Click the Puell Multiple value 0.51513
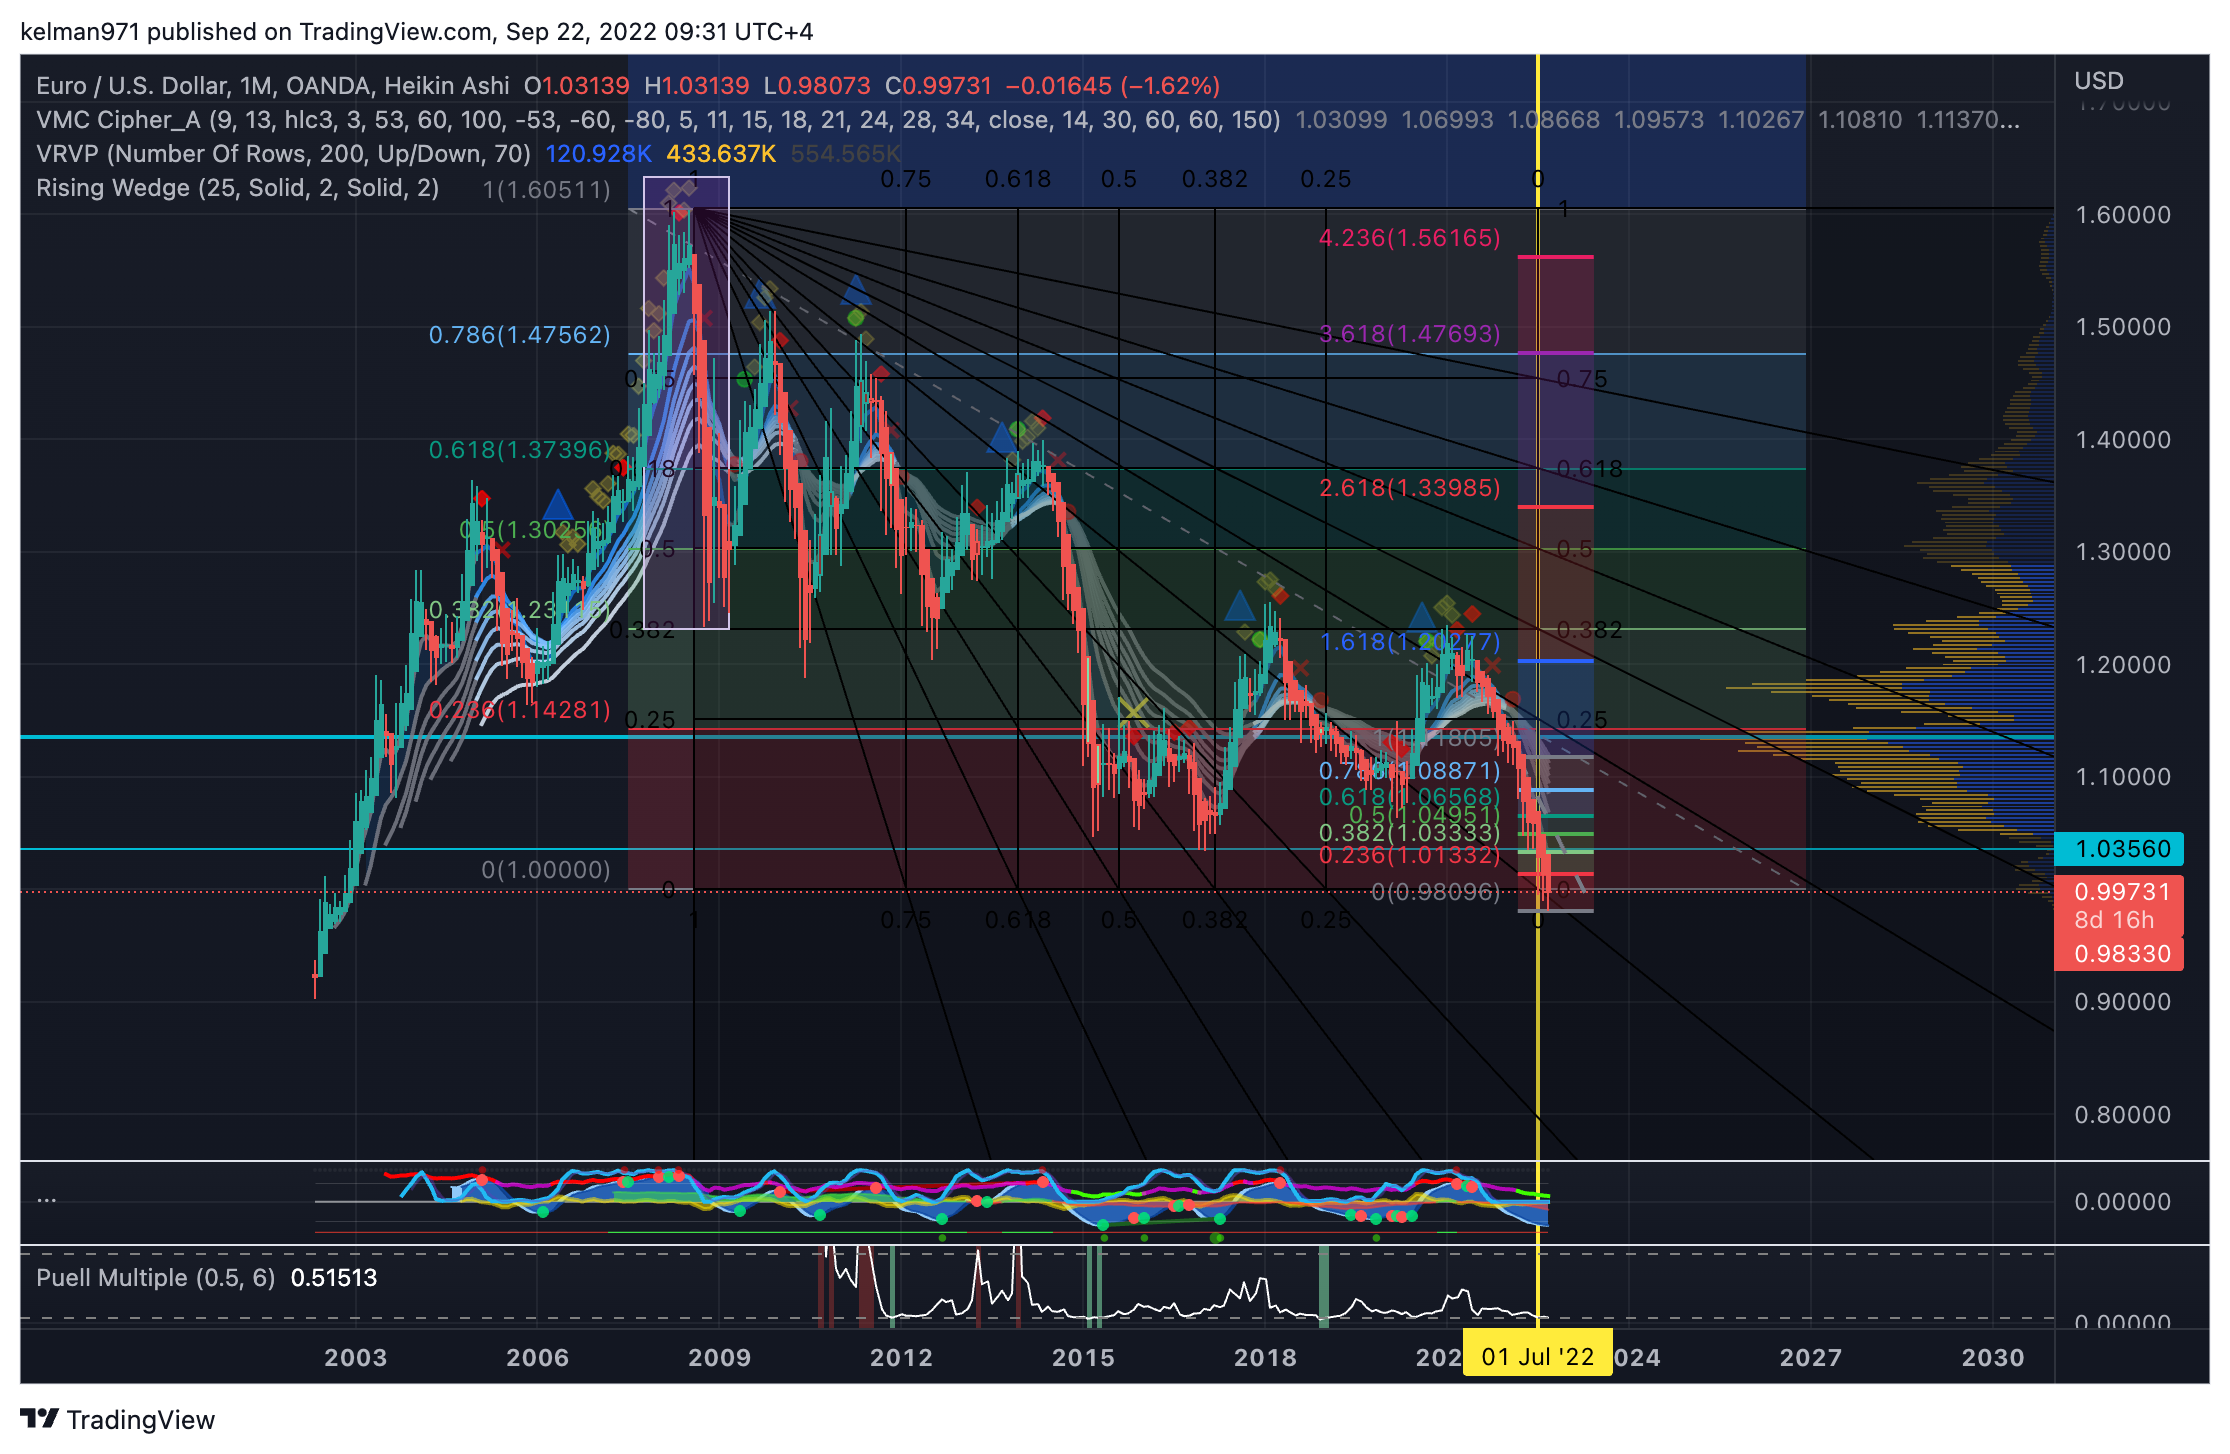 pyautogui.click(x=334, y=1278)
